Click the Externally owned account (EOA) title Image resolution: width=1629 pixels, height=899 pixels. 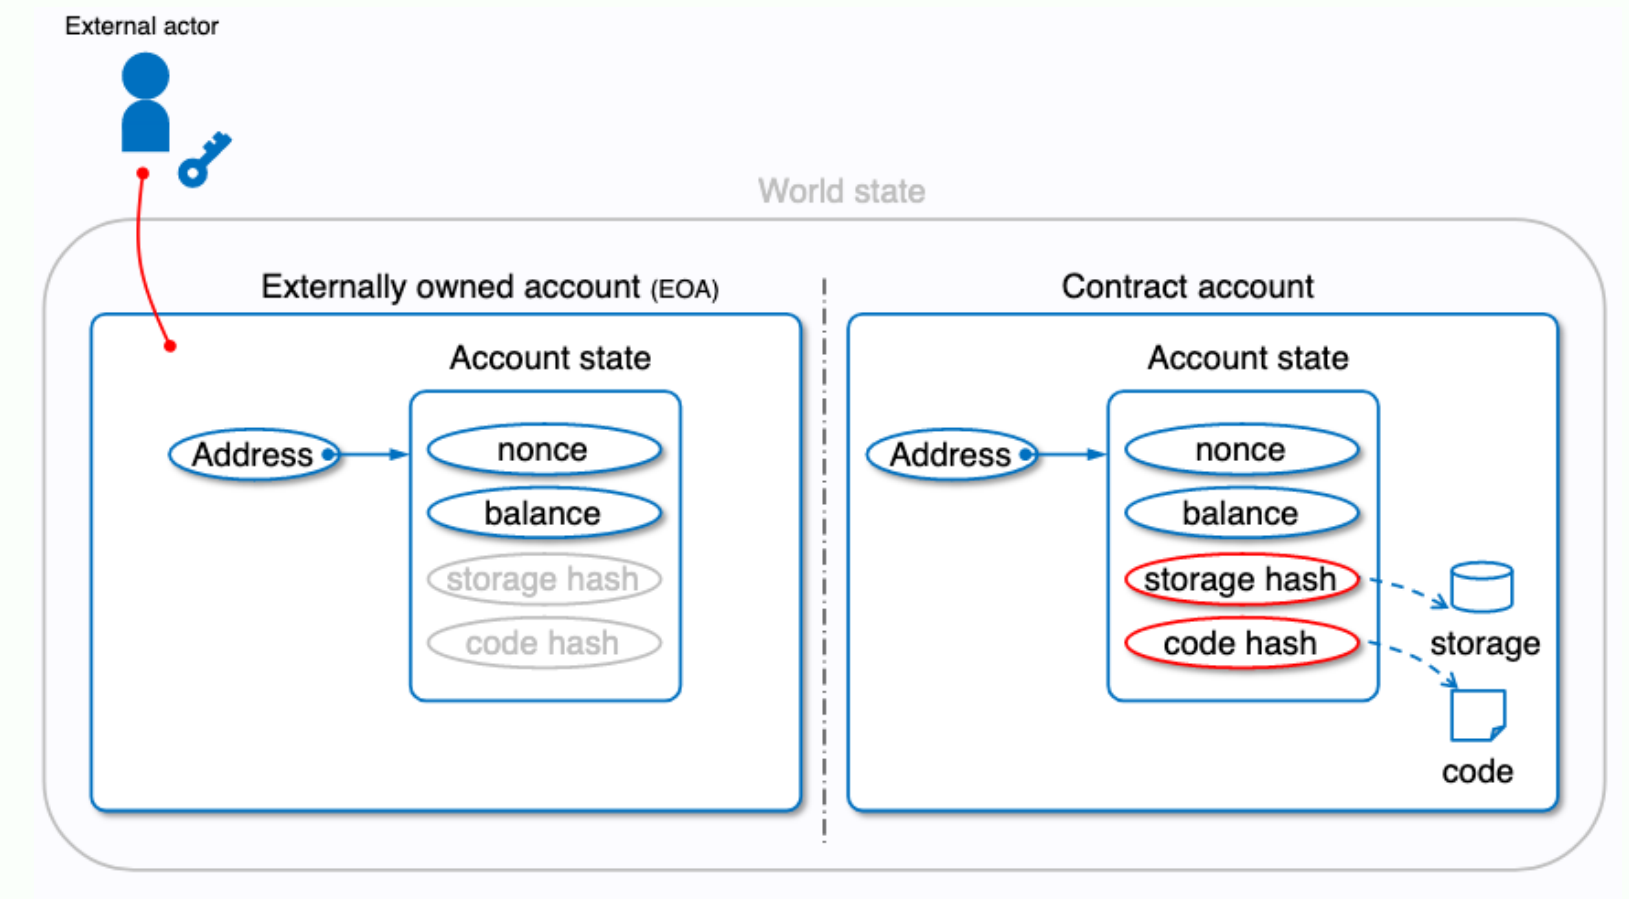coord(489,287)
